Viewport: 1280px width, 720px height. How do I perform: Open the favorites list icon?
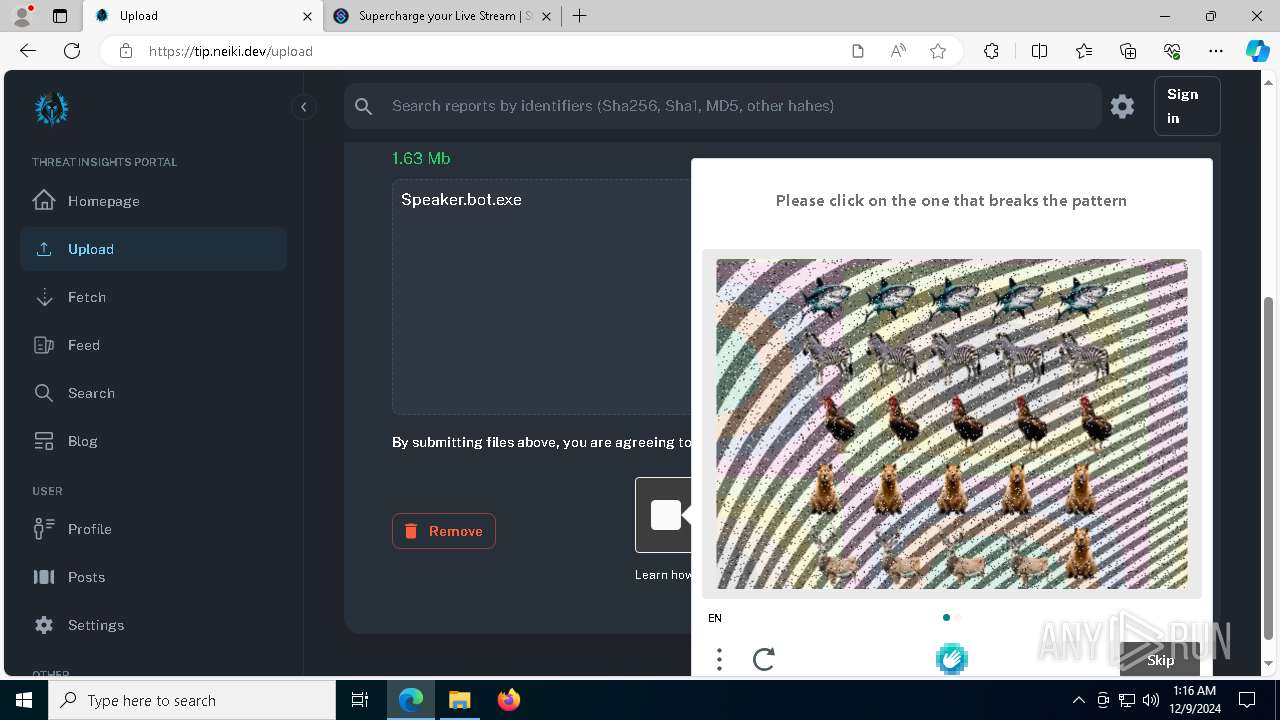coord(1084,51)
